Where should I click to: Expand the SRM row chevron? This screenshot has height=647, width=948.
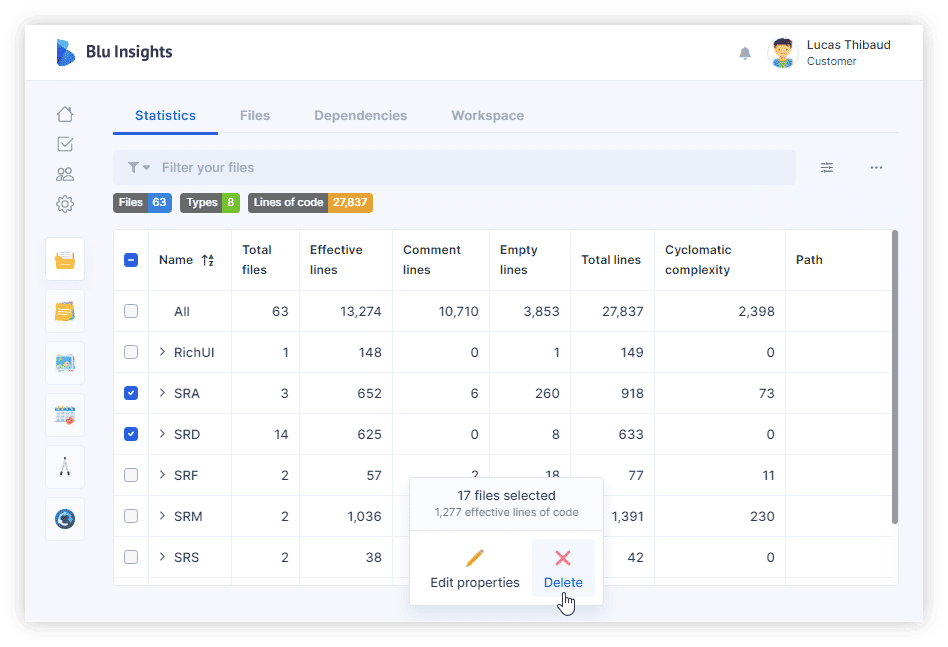[x=162, y=516]
